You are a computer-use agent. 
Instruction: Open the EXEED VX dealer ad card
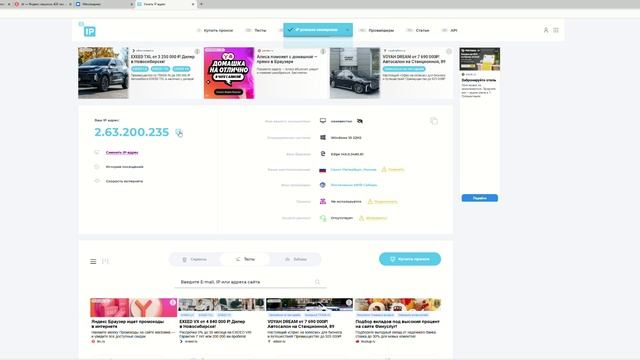222,320
